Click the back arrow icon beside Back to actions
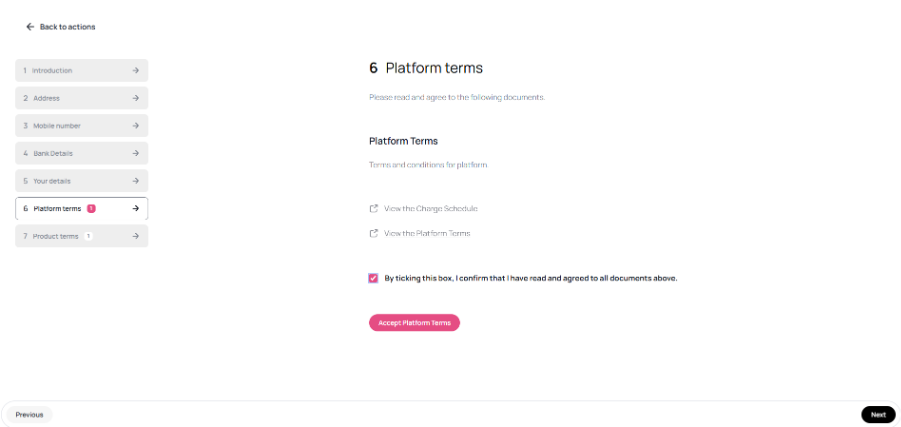The width and height of the screenshot is (901, 427). [x=30, y=27]
